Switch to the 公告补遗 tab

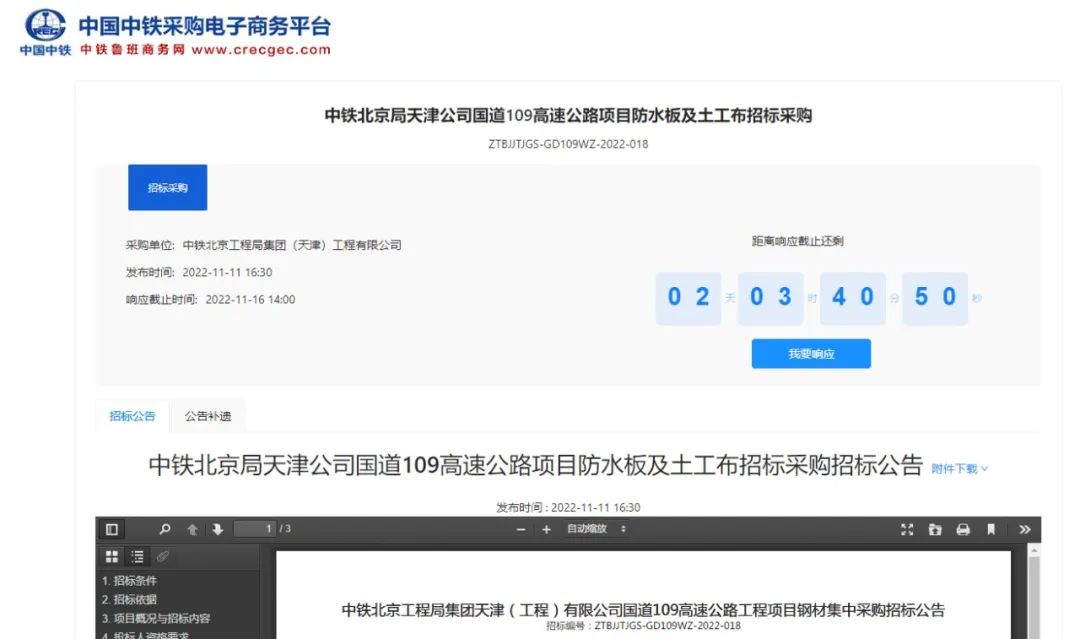point(208,416)
